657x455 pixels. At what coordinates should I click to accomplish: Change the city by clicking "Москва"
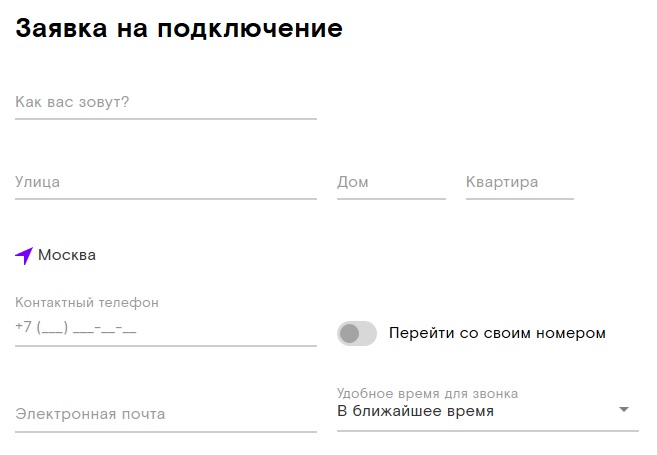(x=67, y=255)
